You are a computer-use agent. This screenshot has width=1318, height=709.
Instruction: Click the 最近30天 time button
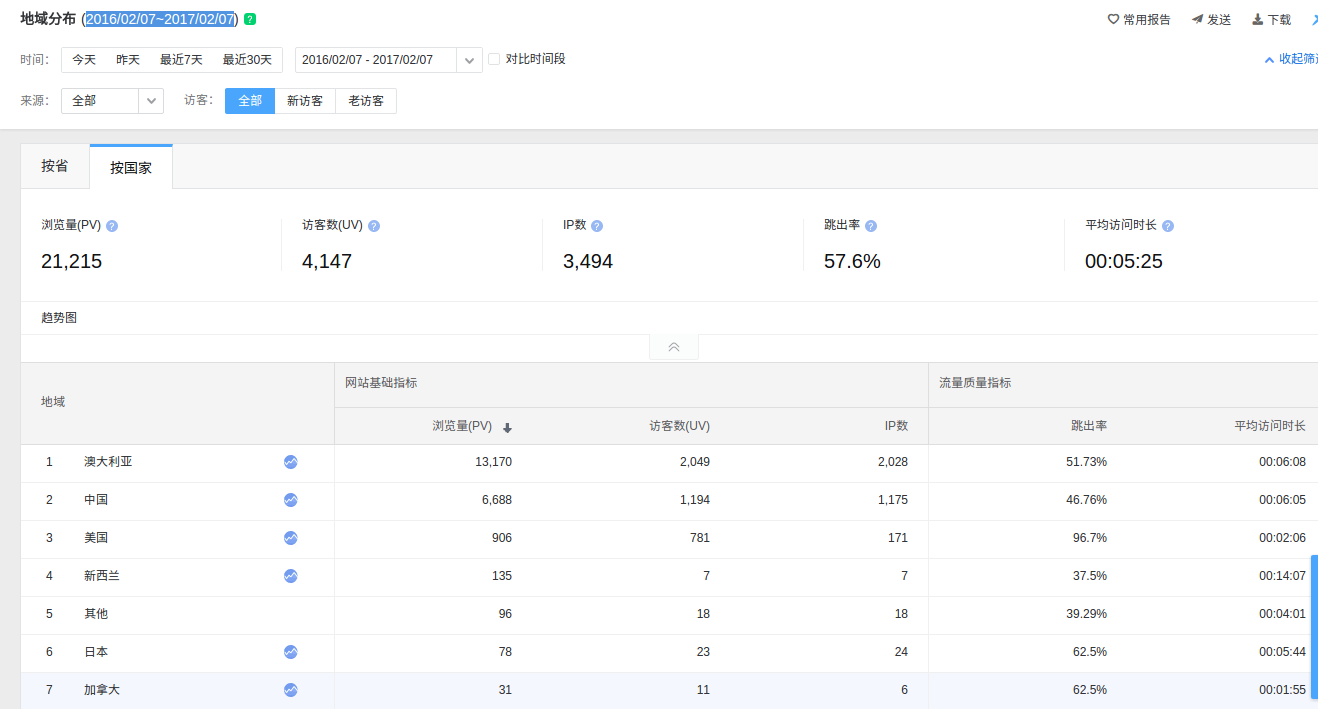pos(247,60)
